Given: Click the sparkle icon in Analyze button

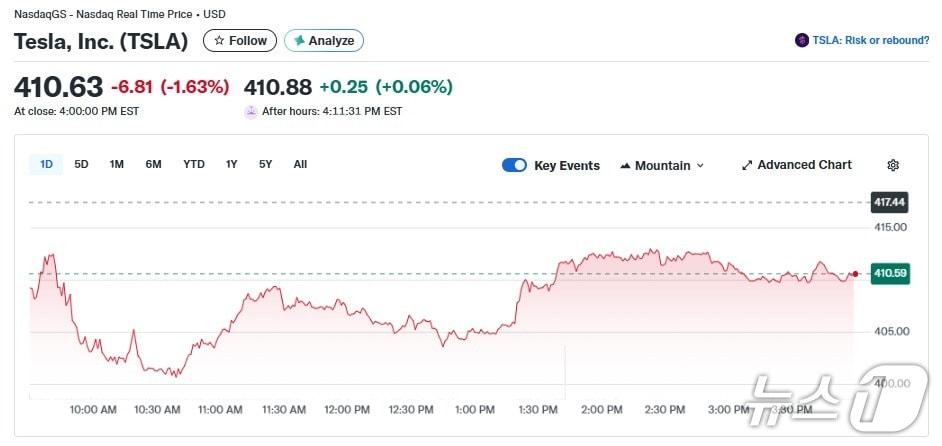Looking at the screenshot, I should point(298,41).
